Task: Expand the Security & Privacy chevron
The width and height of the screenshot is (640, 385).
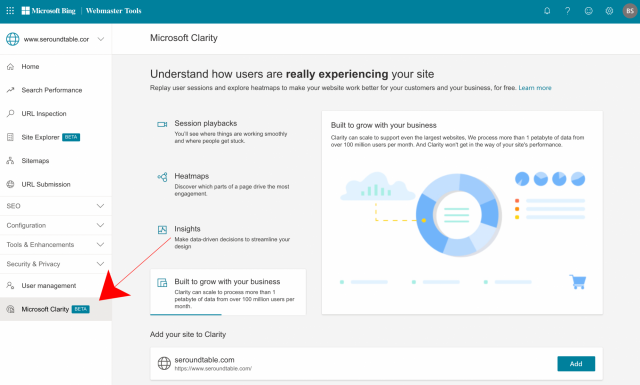Action: click(100, 264)
